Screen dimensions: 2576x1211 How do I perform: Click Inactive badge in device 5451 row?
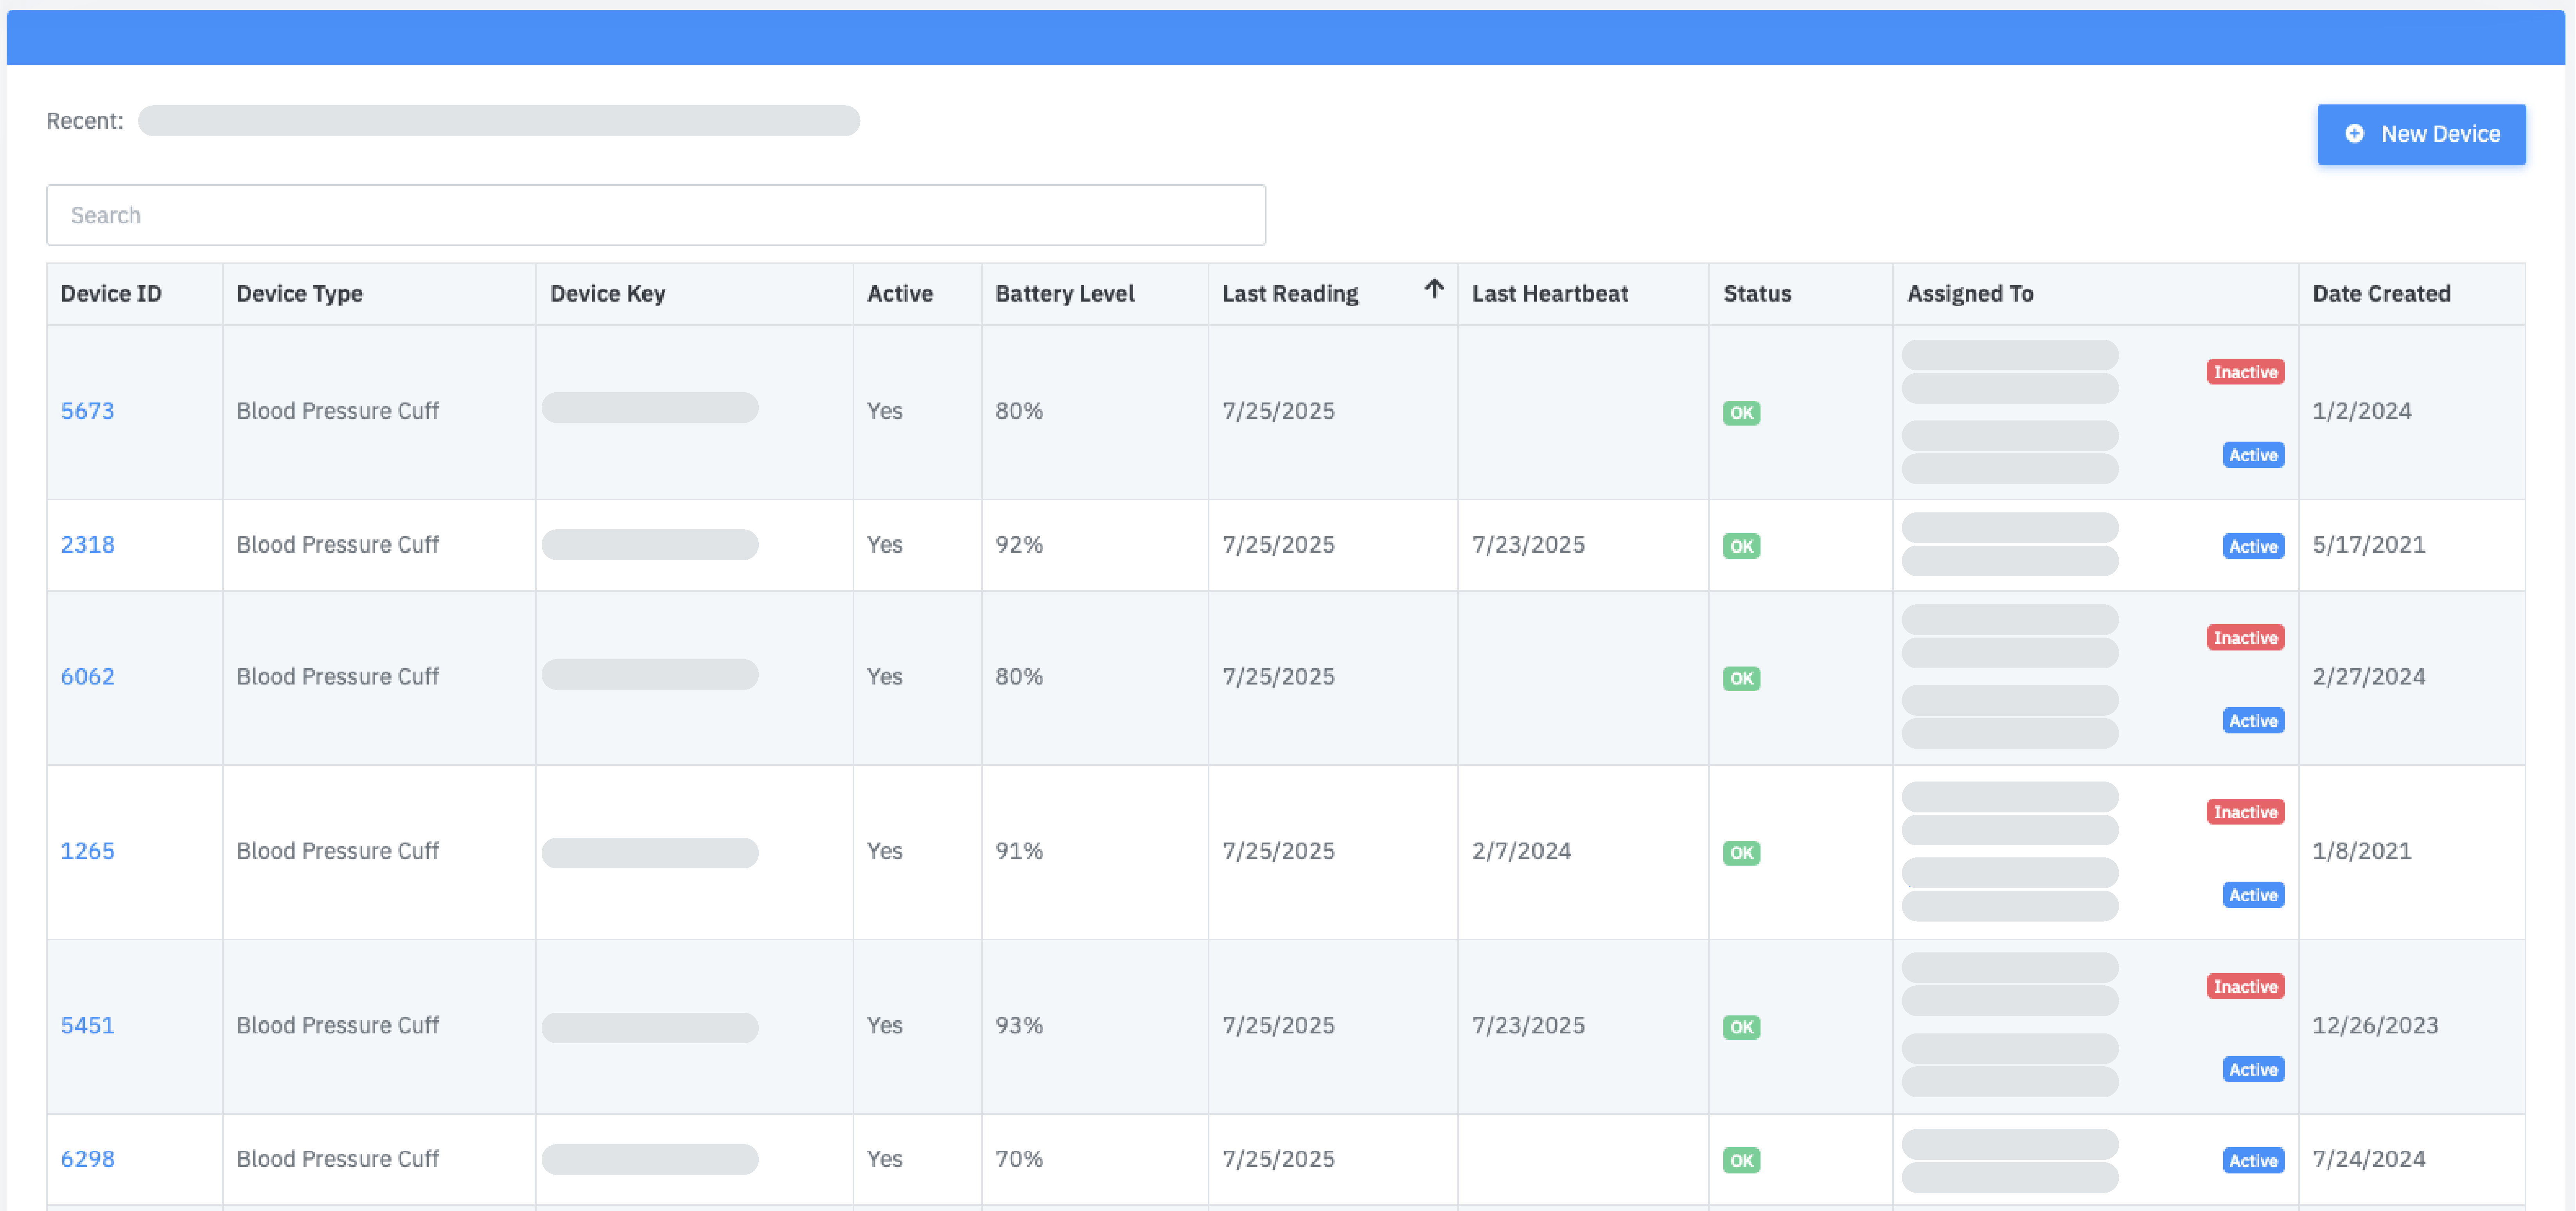(x=2245, y=986)
